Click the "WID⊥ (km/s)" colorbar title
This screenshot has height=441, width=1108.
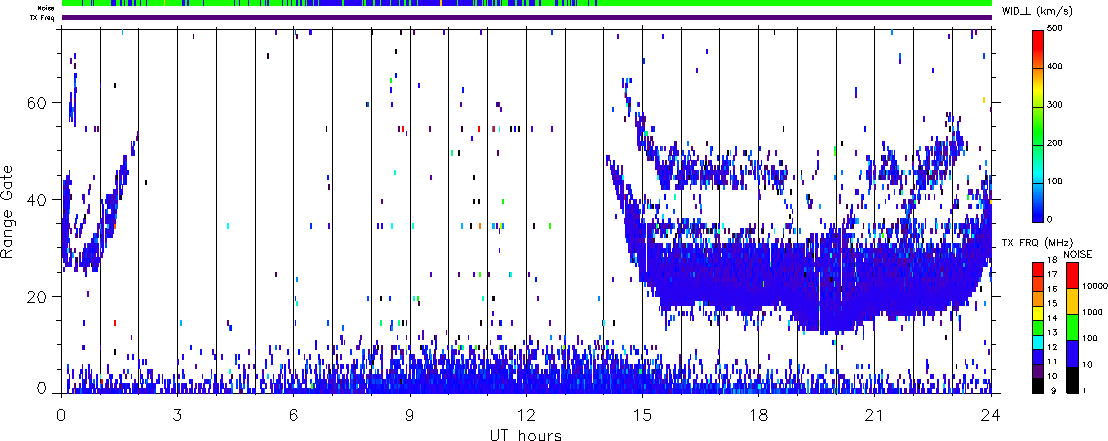click(x=1038, y=12)
